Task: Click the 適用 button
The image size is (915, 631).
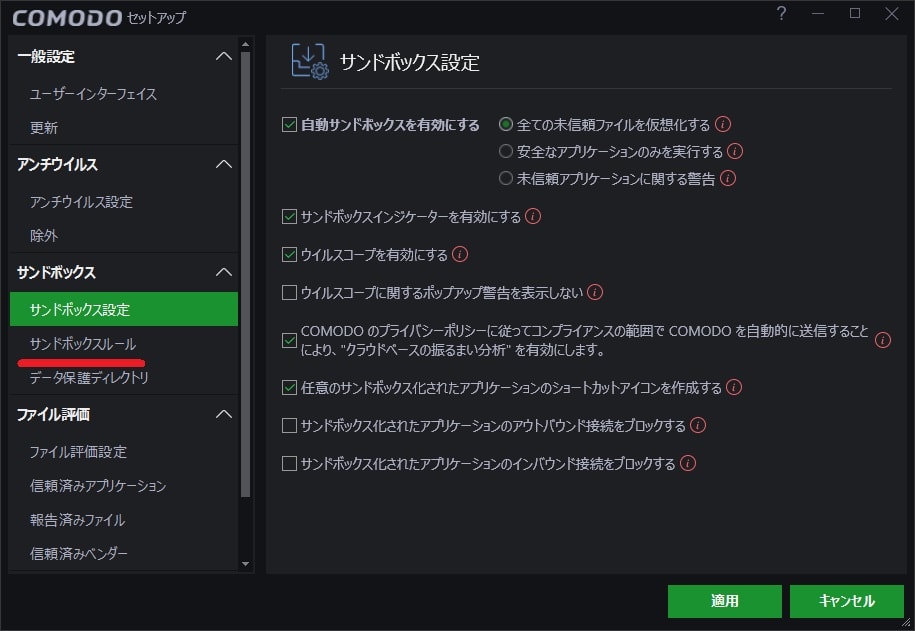Action: pos(725,601)
